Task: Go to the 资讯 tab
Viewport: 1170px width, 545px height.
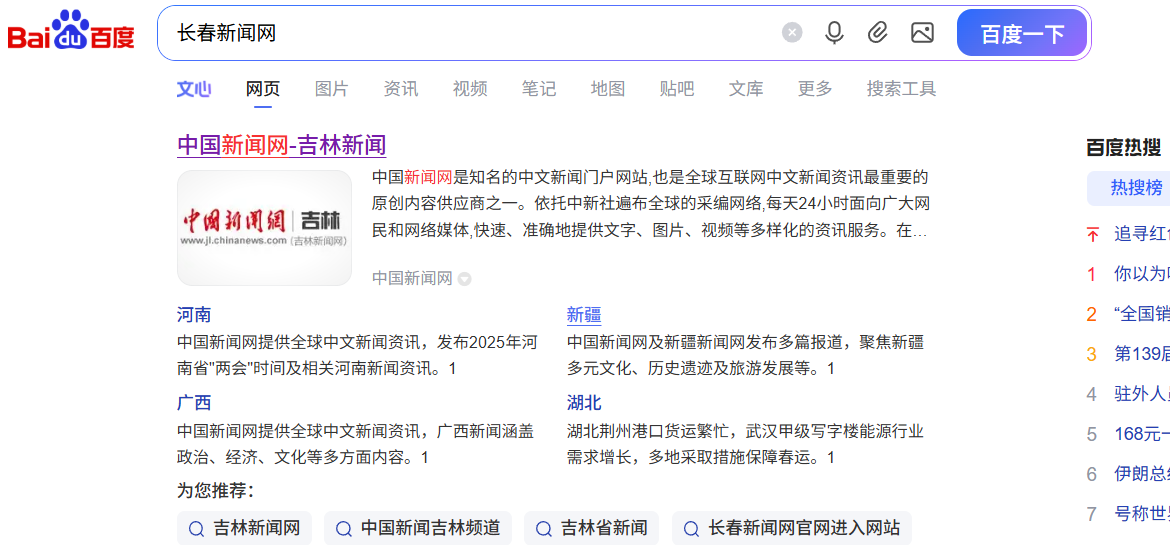Action: 401,90
